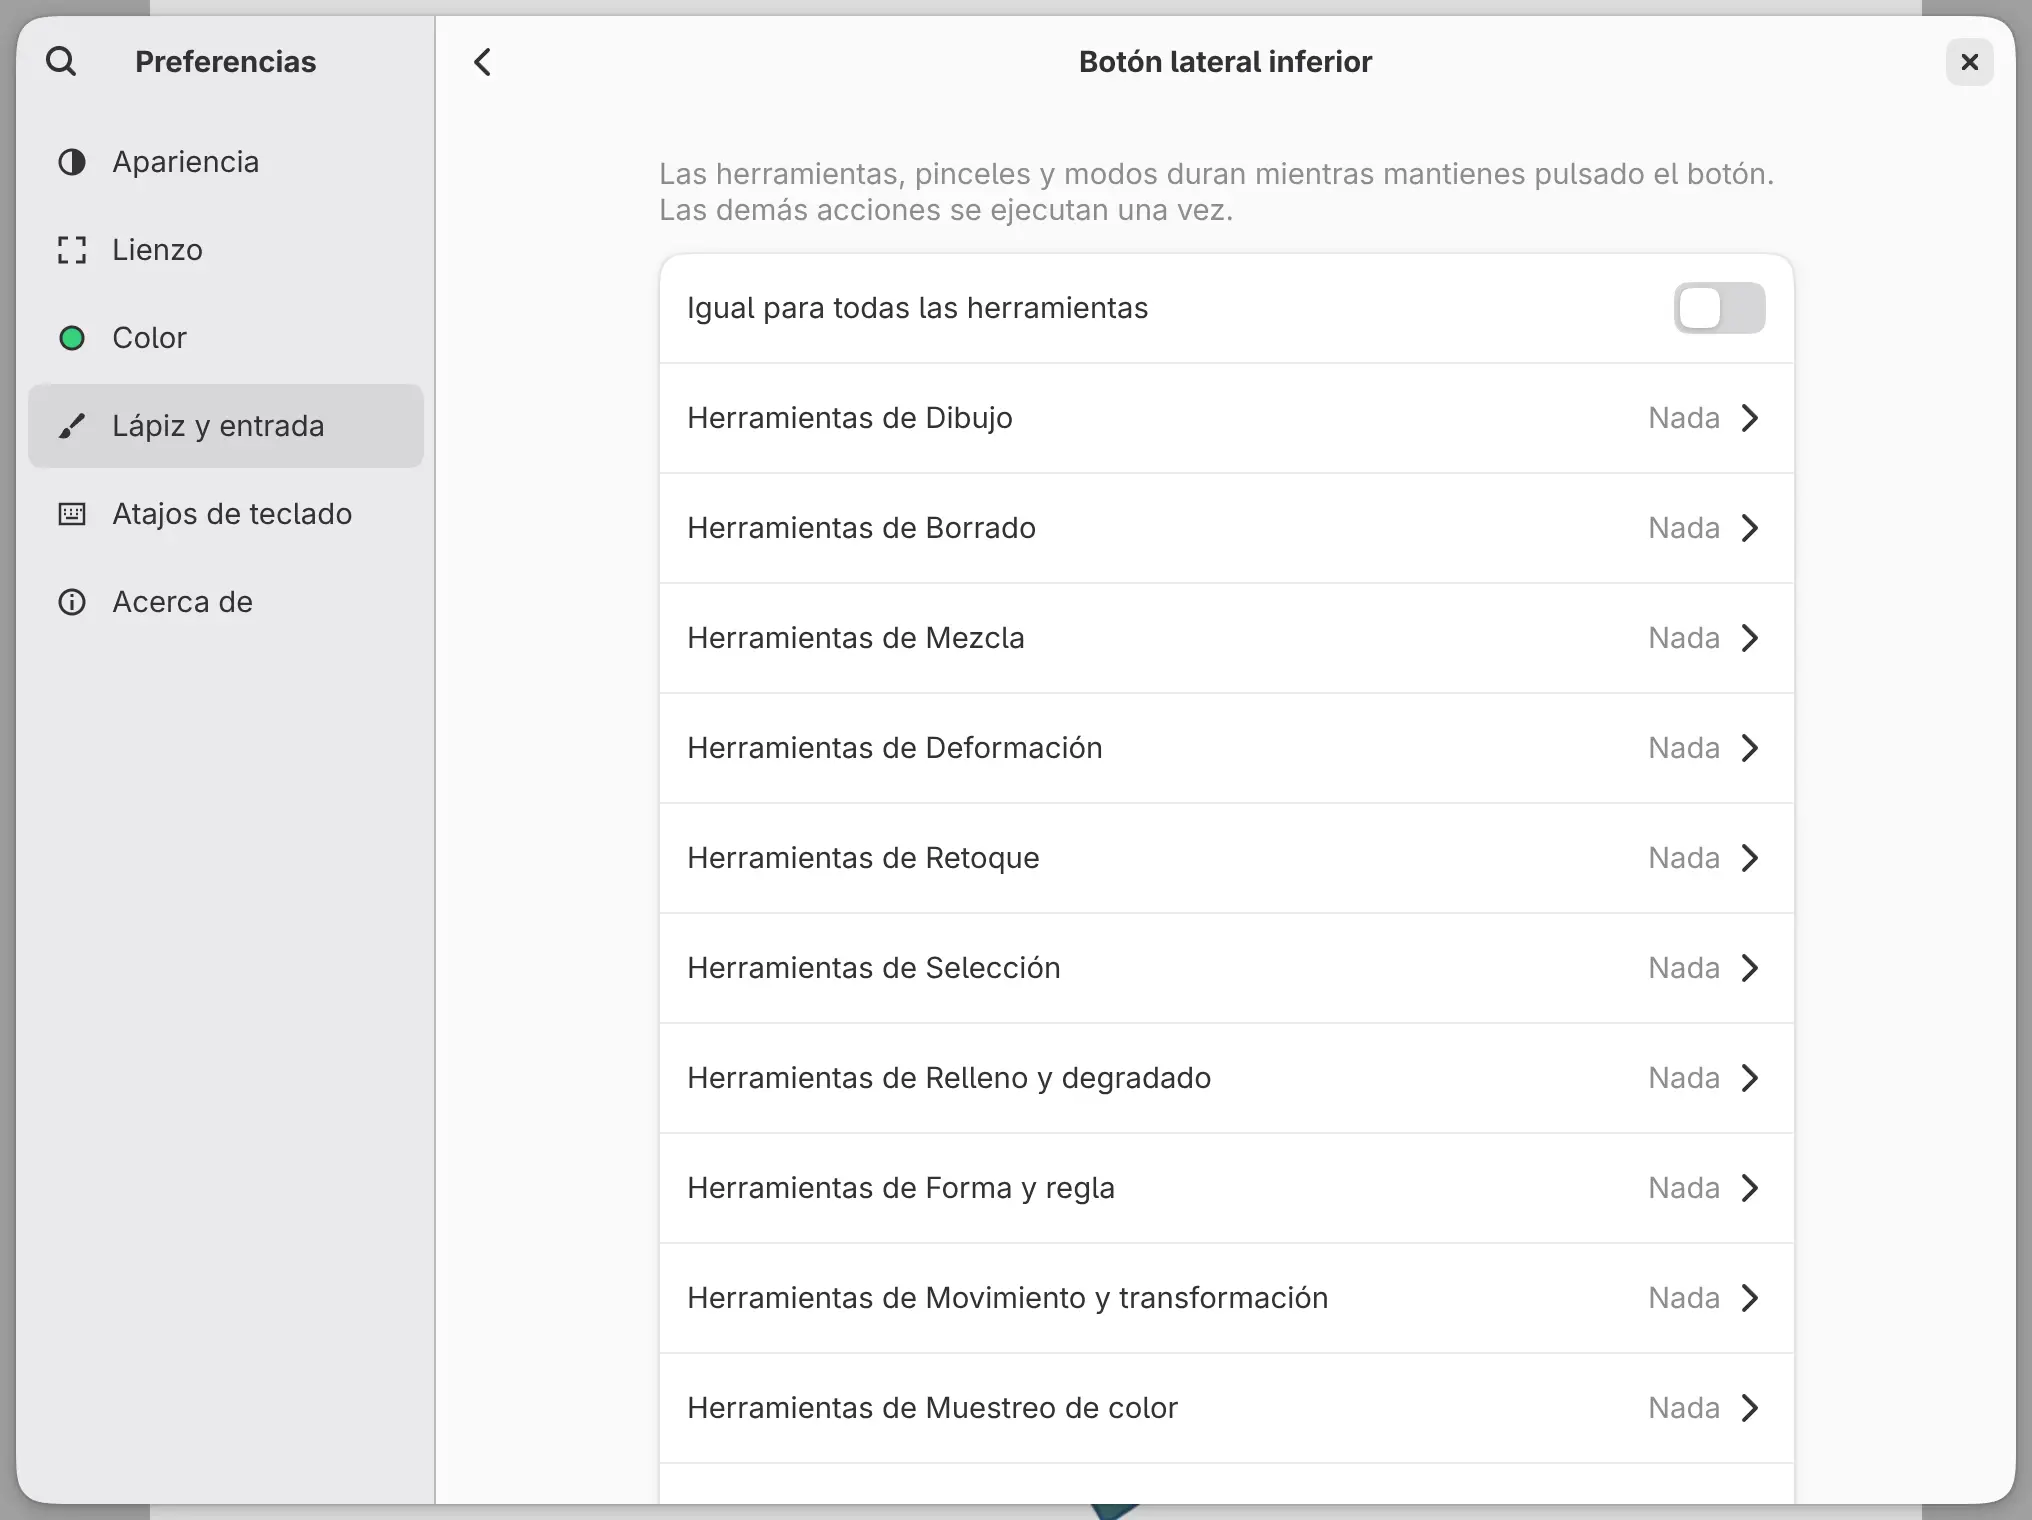Viewport: 2032px width, 1520px height.
Task: Click the Acerca de info icon
Action: 72,602
